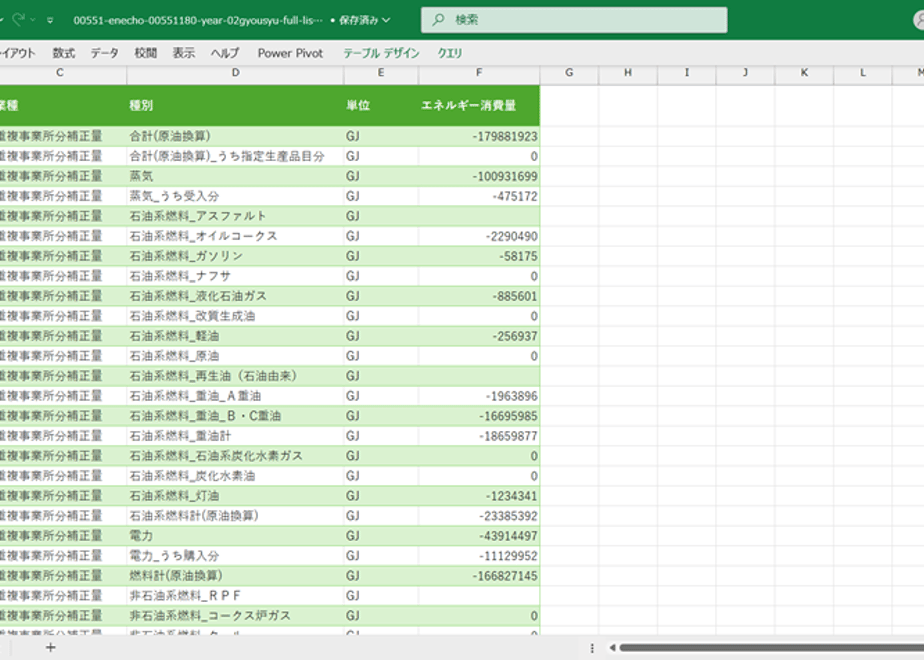Select the cell 合計(原油換算)_うち指定生産品目分
Image resolution: width=924 pixels, height=660 pixels.
tap(235, 156)
